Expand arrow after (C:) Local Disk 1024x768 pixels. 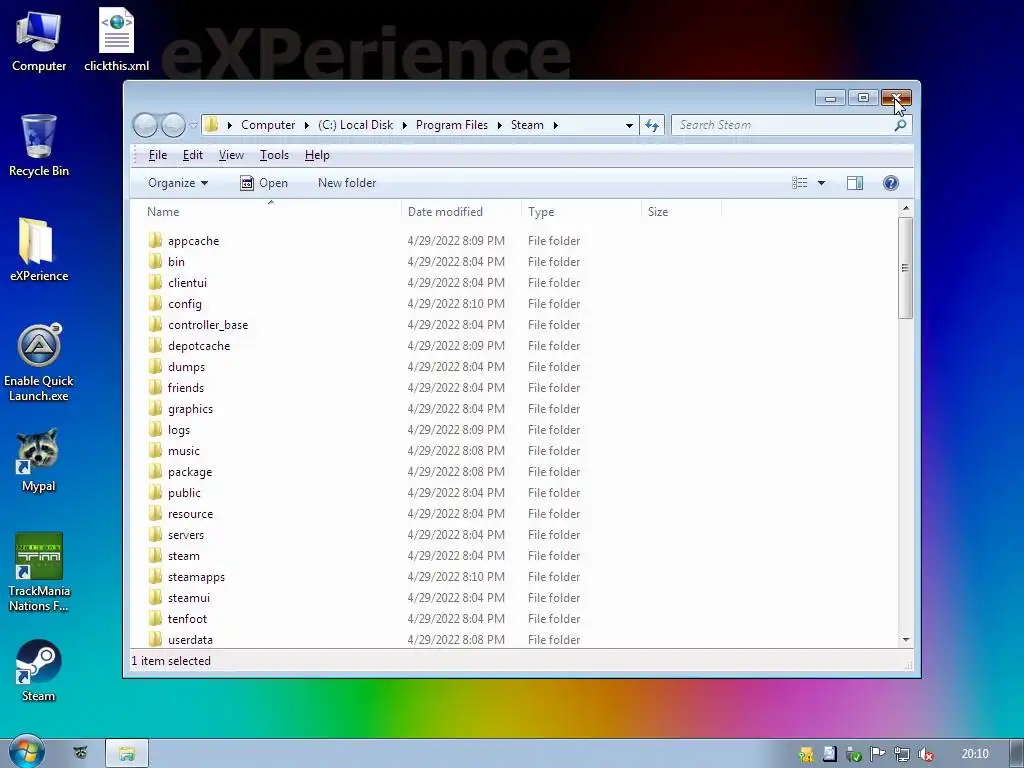point(404,125)
